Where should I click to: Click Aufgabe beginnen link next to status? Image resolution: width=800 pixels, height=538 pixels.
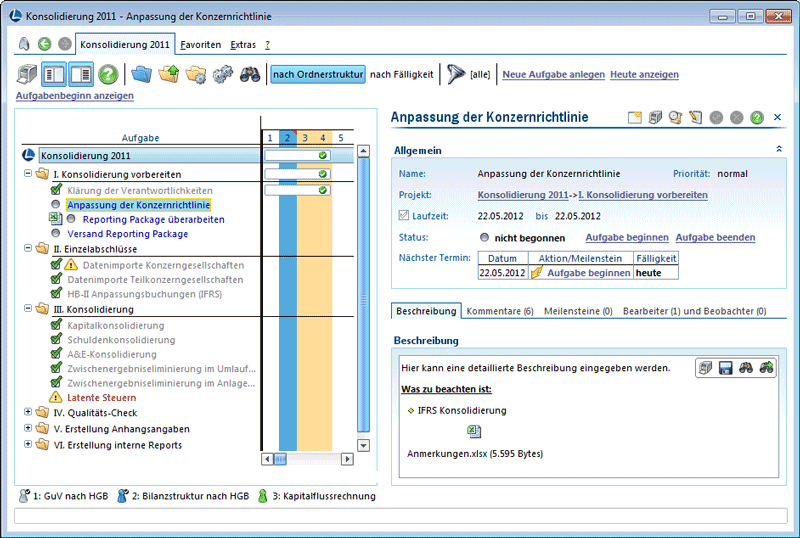click(627, 237)
